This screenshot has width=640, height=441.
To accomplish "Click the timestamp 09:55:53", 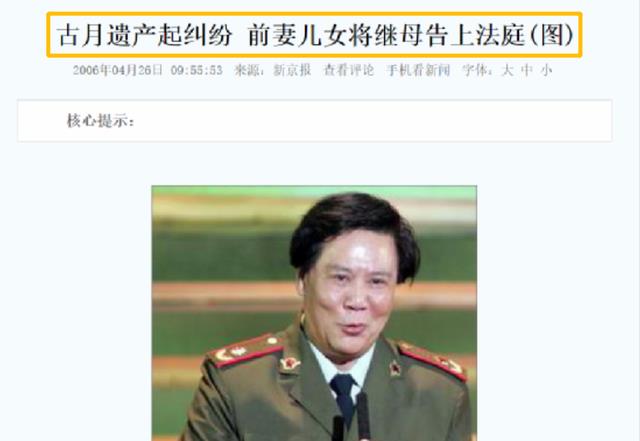I will (197, 70).
